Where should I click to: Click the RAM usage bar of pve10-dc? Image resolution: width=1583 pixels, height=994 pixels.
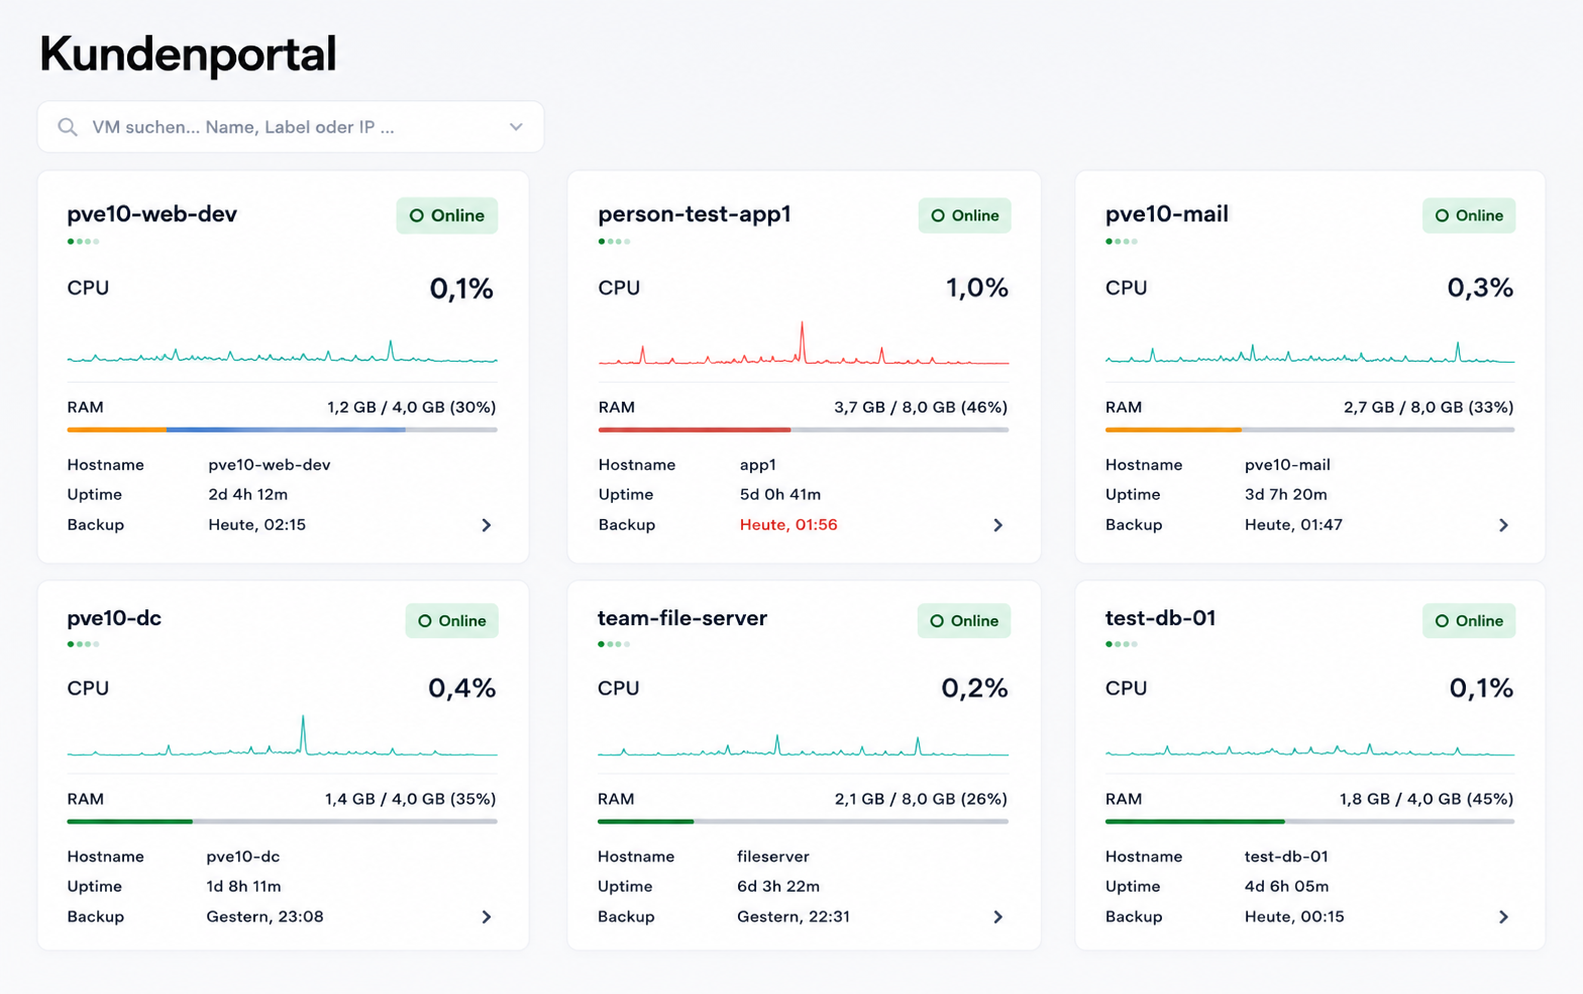282,822
